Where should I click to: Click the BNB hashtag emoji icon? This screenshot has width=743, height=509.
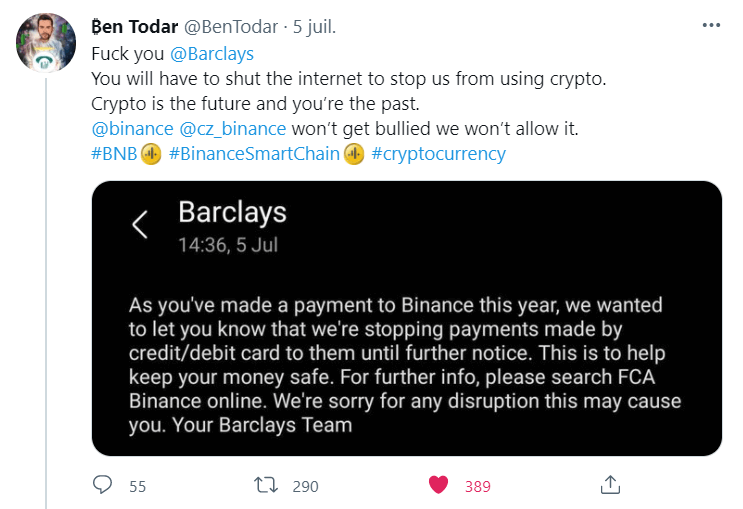(151, 154)
